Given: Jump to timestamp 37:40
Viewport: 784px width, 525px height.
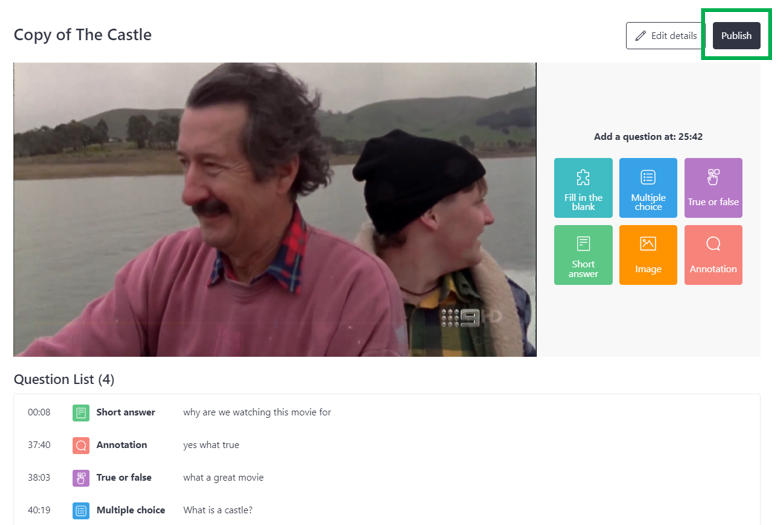Looking at the screenshot, I should [39, 444].
